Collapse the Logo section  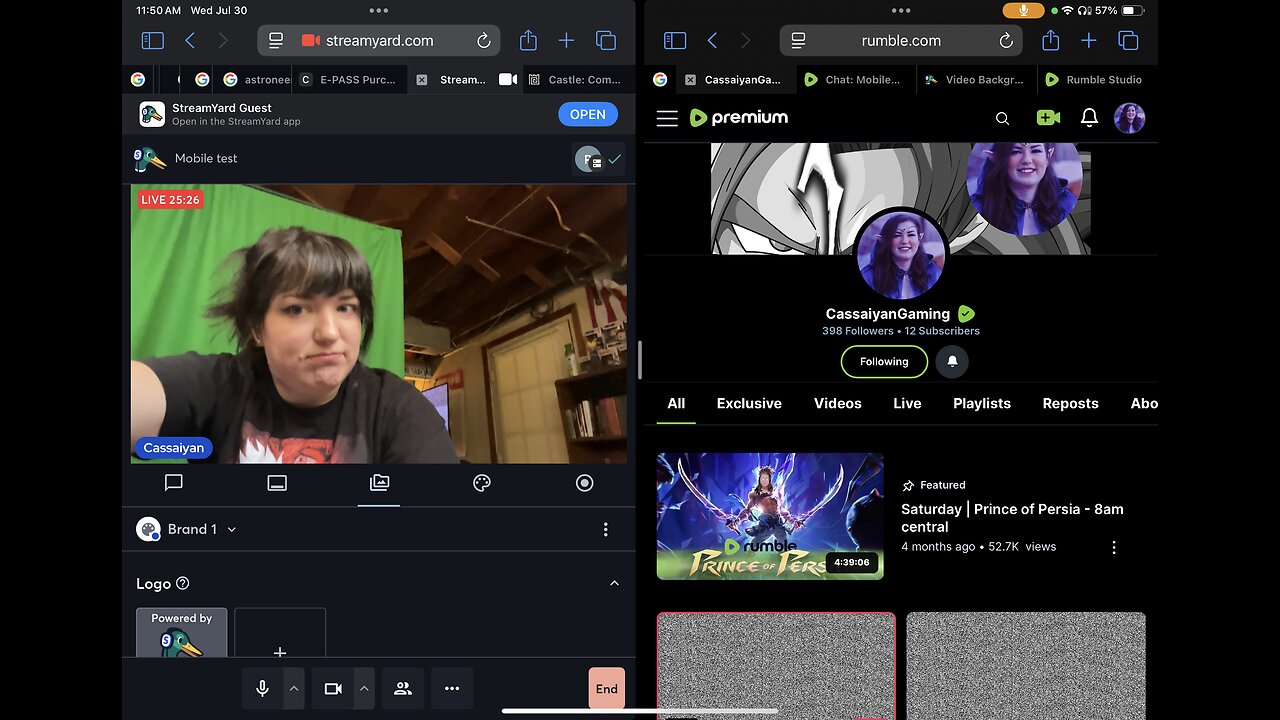pyautogui.click(x=614, y=583)
